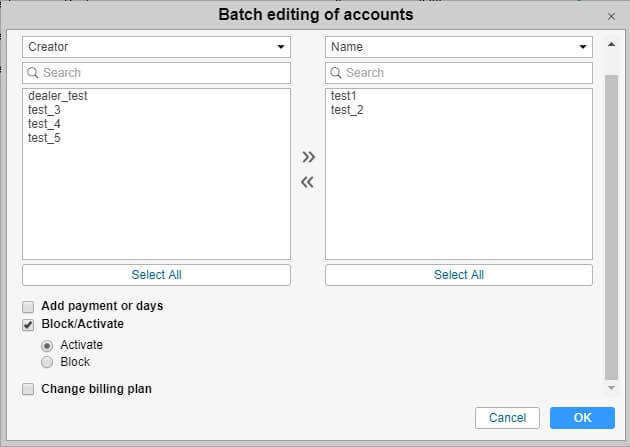Tick the Change billing plan checkbox
630x447 pixels.
(x=28, y=389)
